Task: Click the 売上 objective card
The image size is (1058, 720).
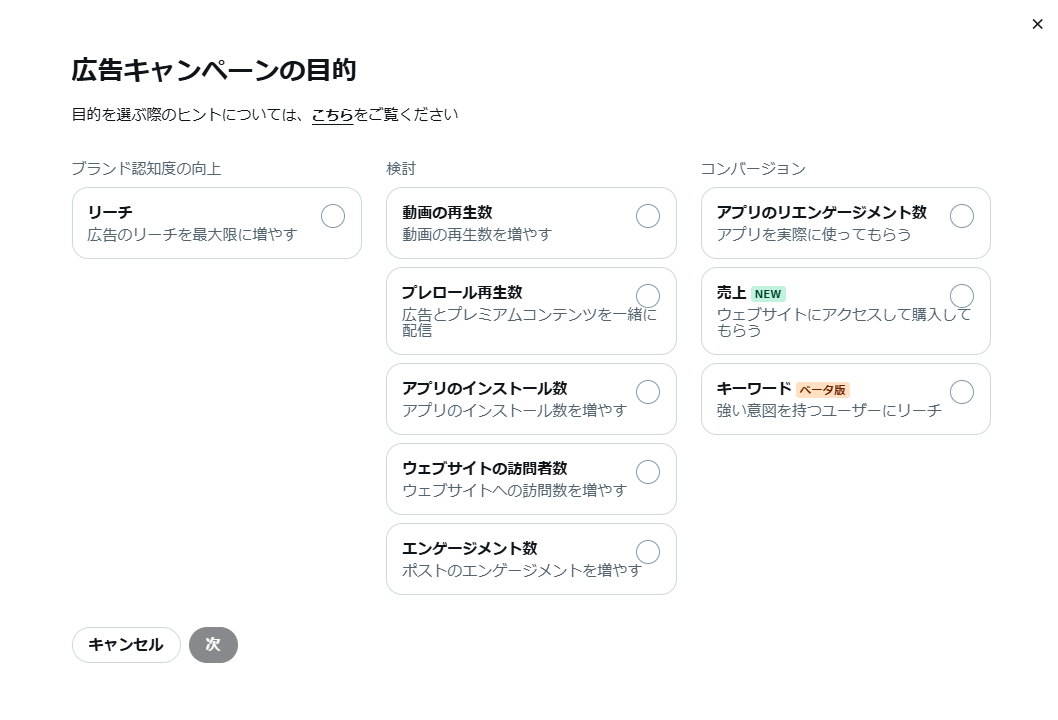Action: (845, 310)
